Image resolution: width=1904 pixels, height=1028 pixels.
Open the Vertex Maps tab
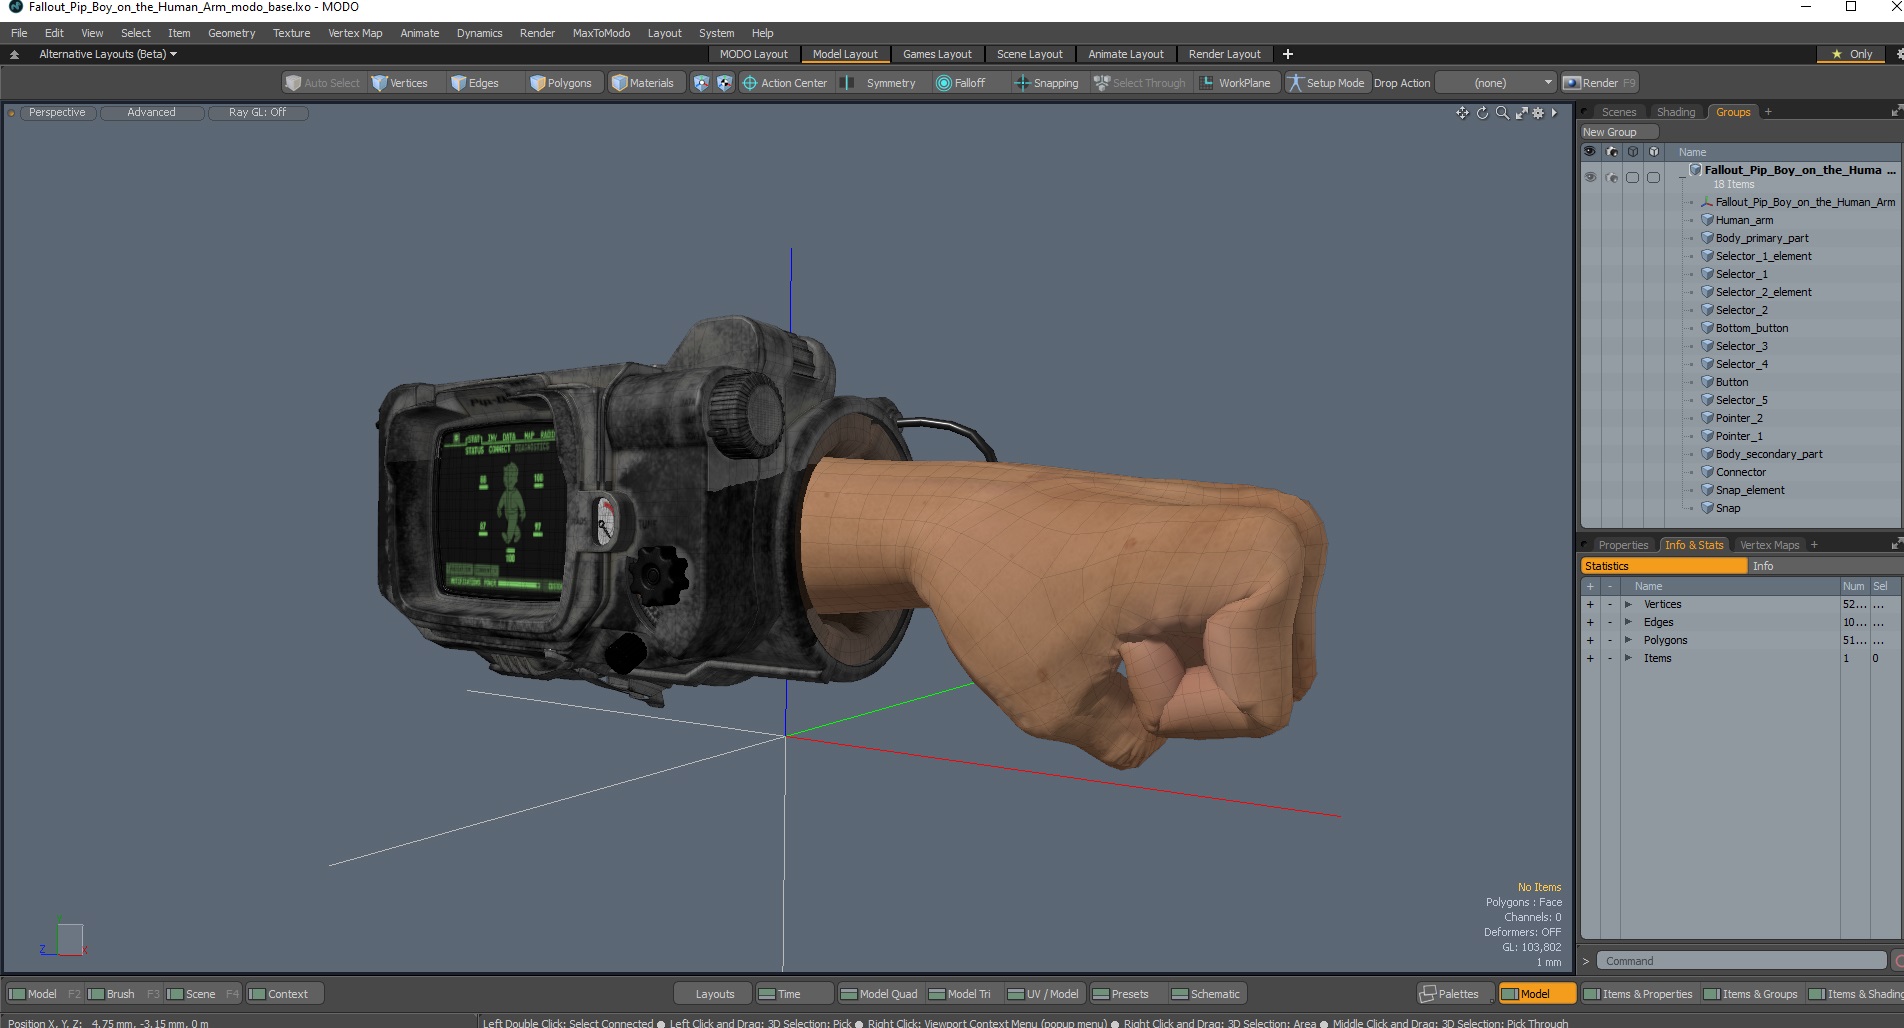click(1769, 545)
